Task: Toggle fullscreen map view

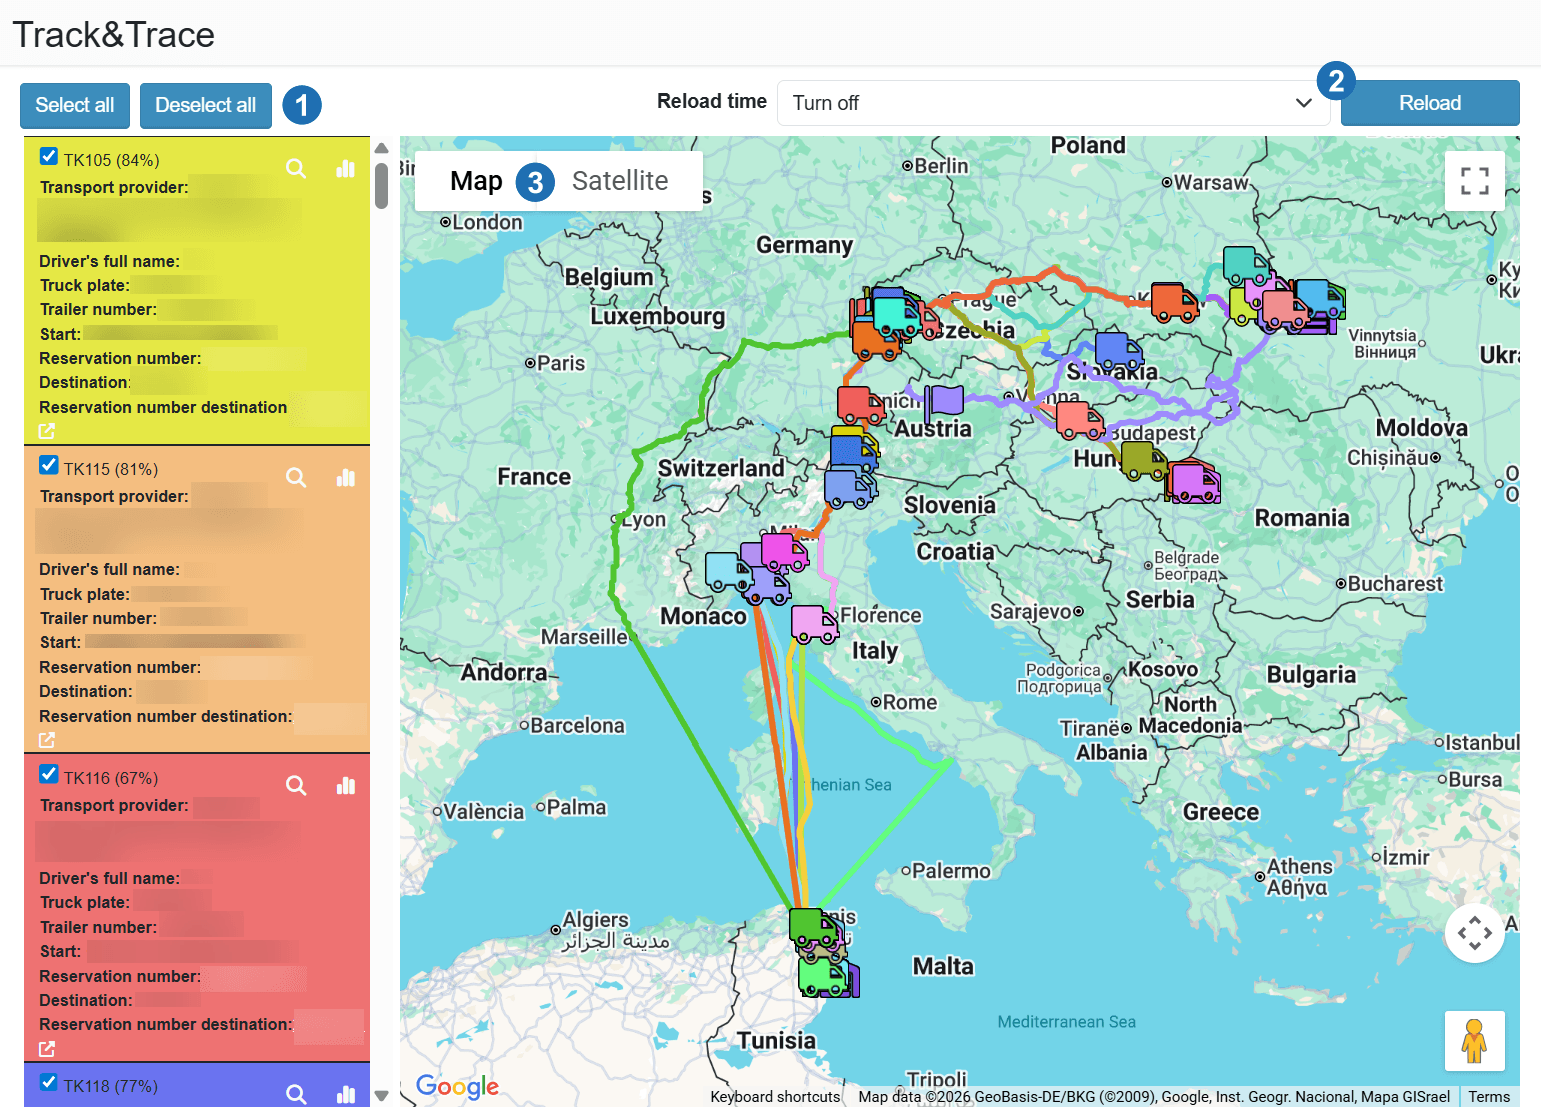Action: click(x=1474, y=181)
